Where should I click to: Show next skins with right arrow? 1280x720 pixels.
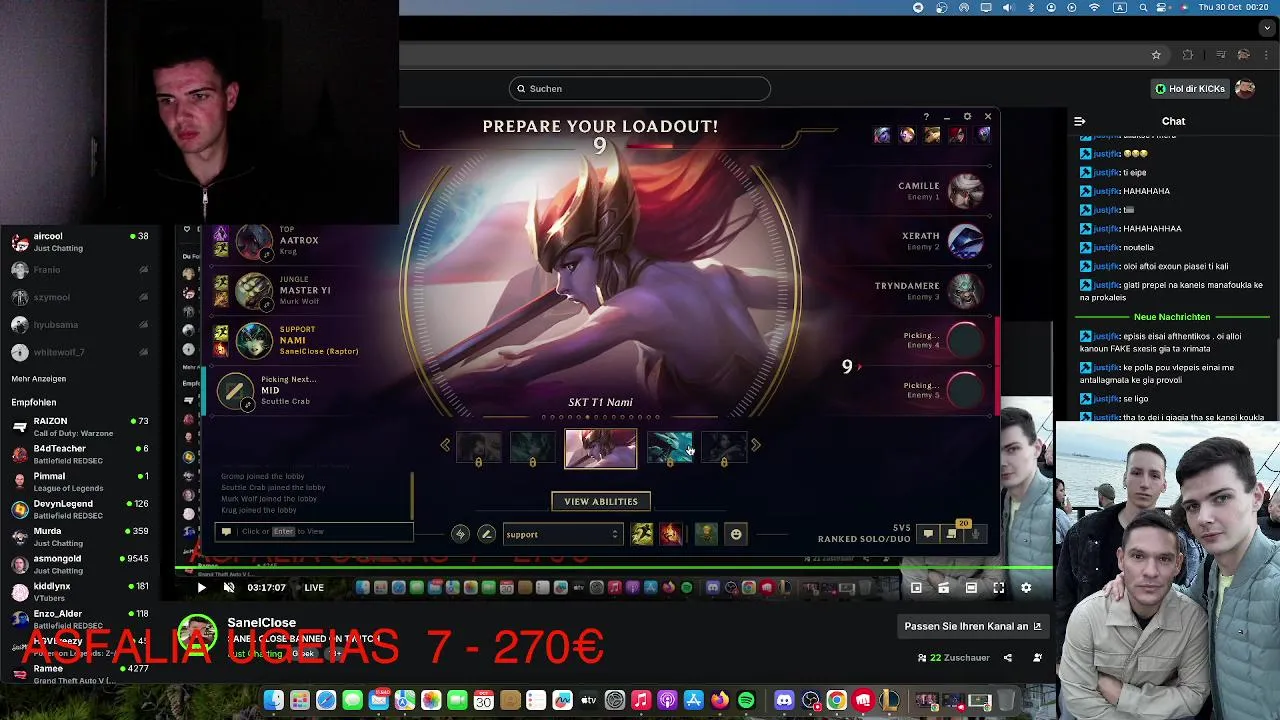(756, 445)
